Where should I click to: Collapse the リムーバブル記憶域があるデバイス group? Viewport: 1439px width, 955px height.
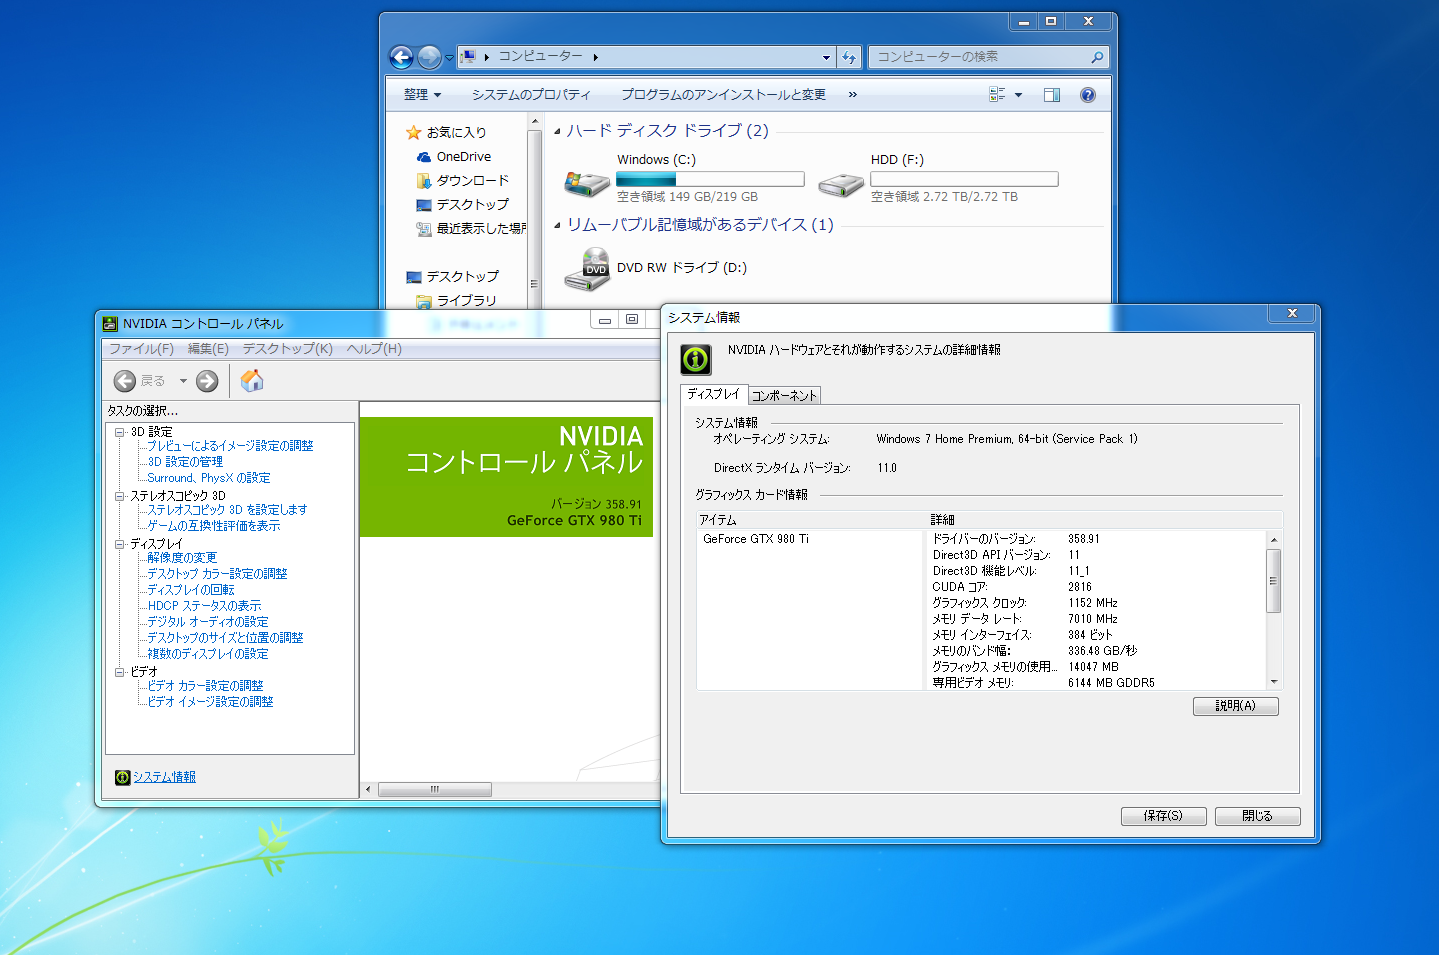point(557,225)
